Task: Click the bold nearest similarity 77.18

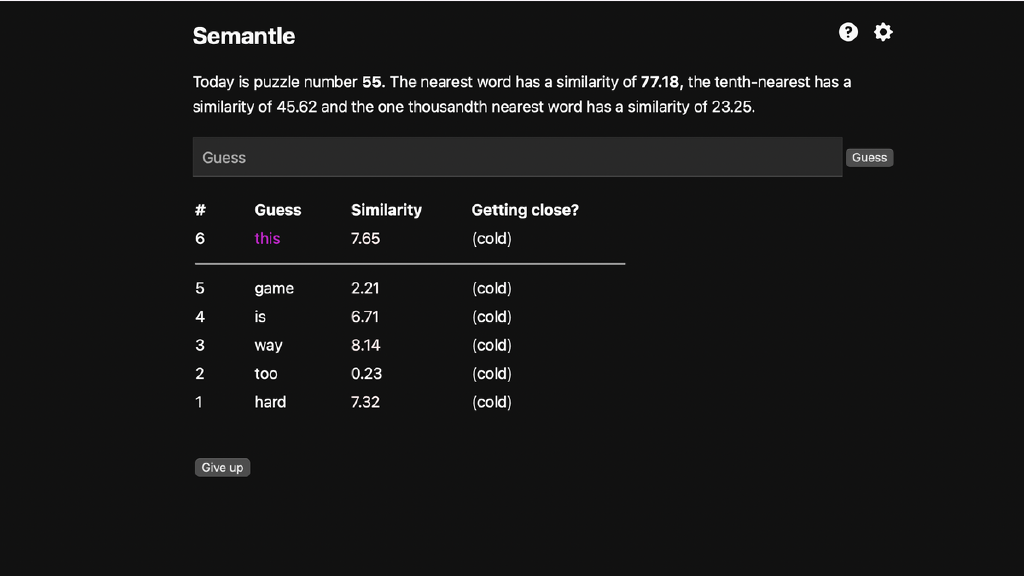Action: pos(661,82)
